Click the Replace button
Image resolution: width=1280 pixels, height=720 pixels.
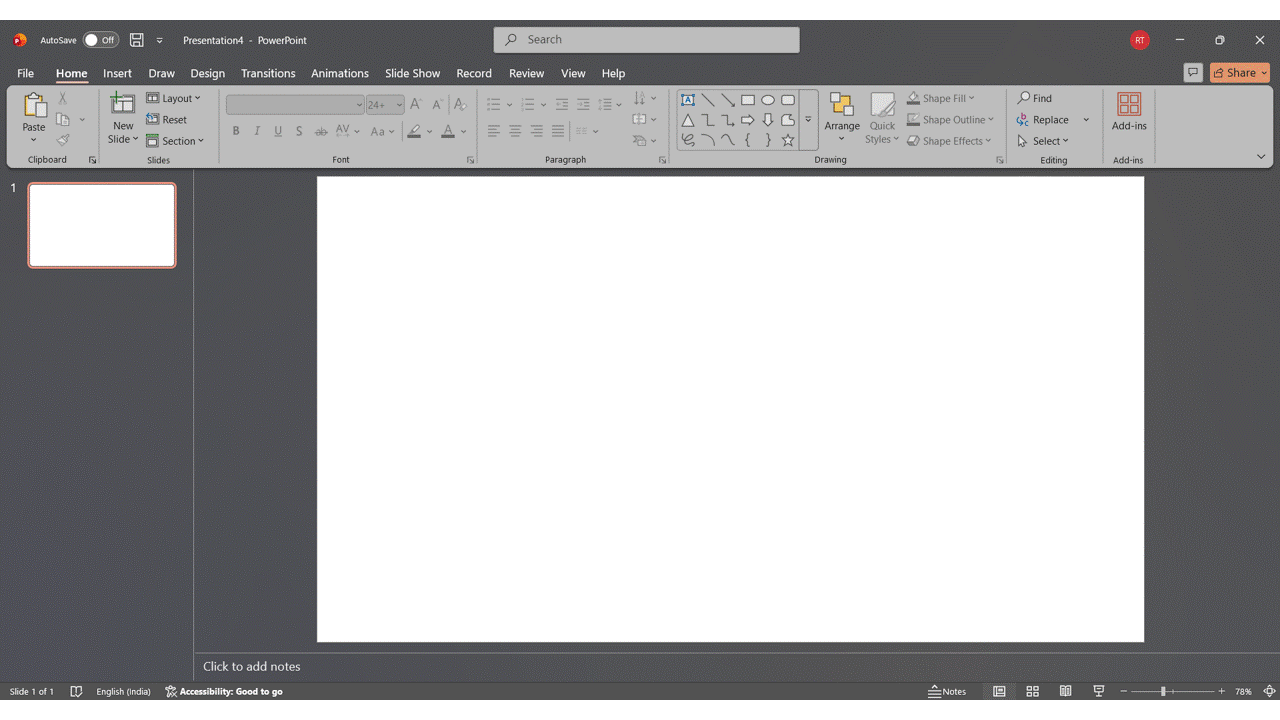click(1052, 119)
